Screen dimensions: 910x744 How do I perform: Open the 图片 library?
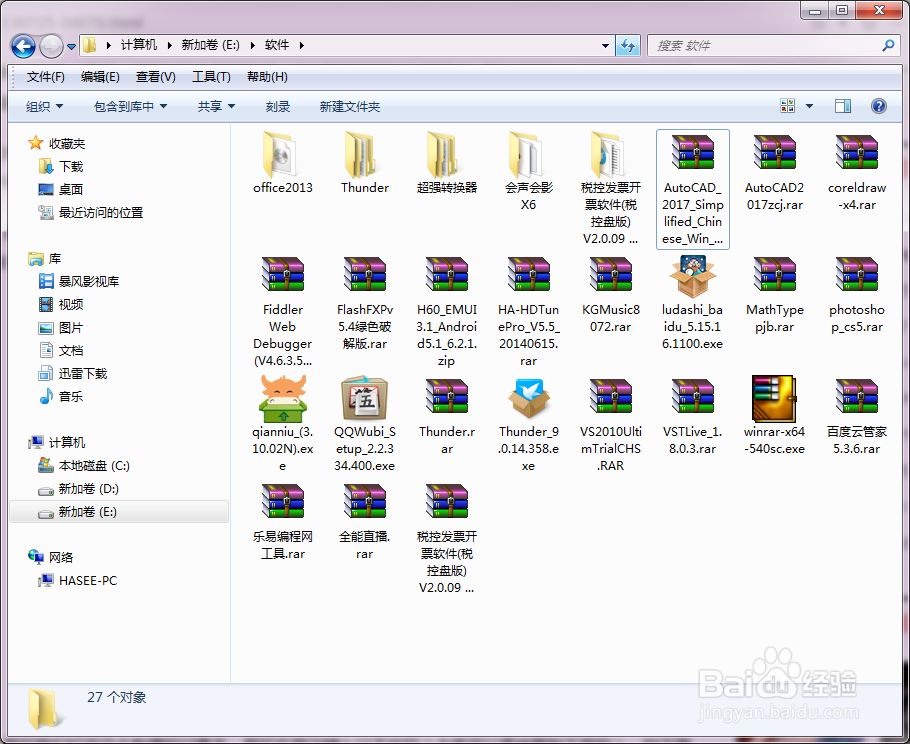[61, 327]
